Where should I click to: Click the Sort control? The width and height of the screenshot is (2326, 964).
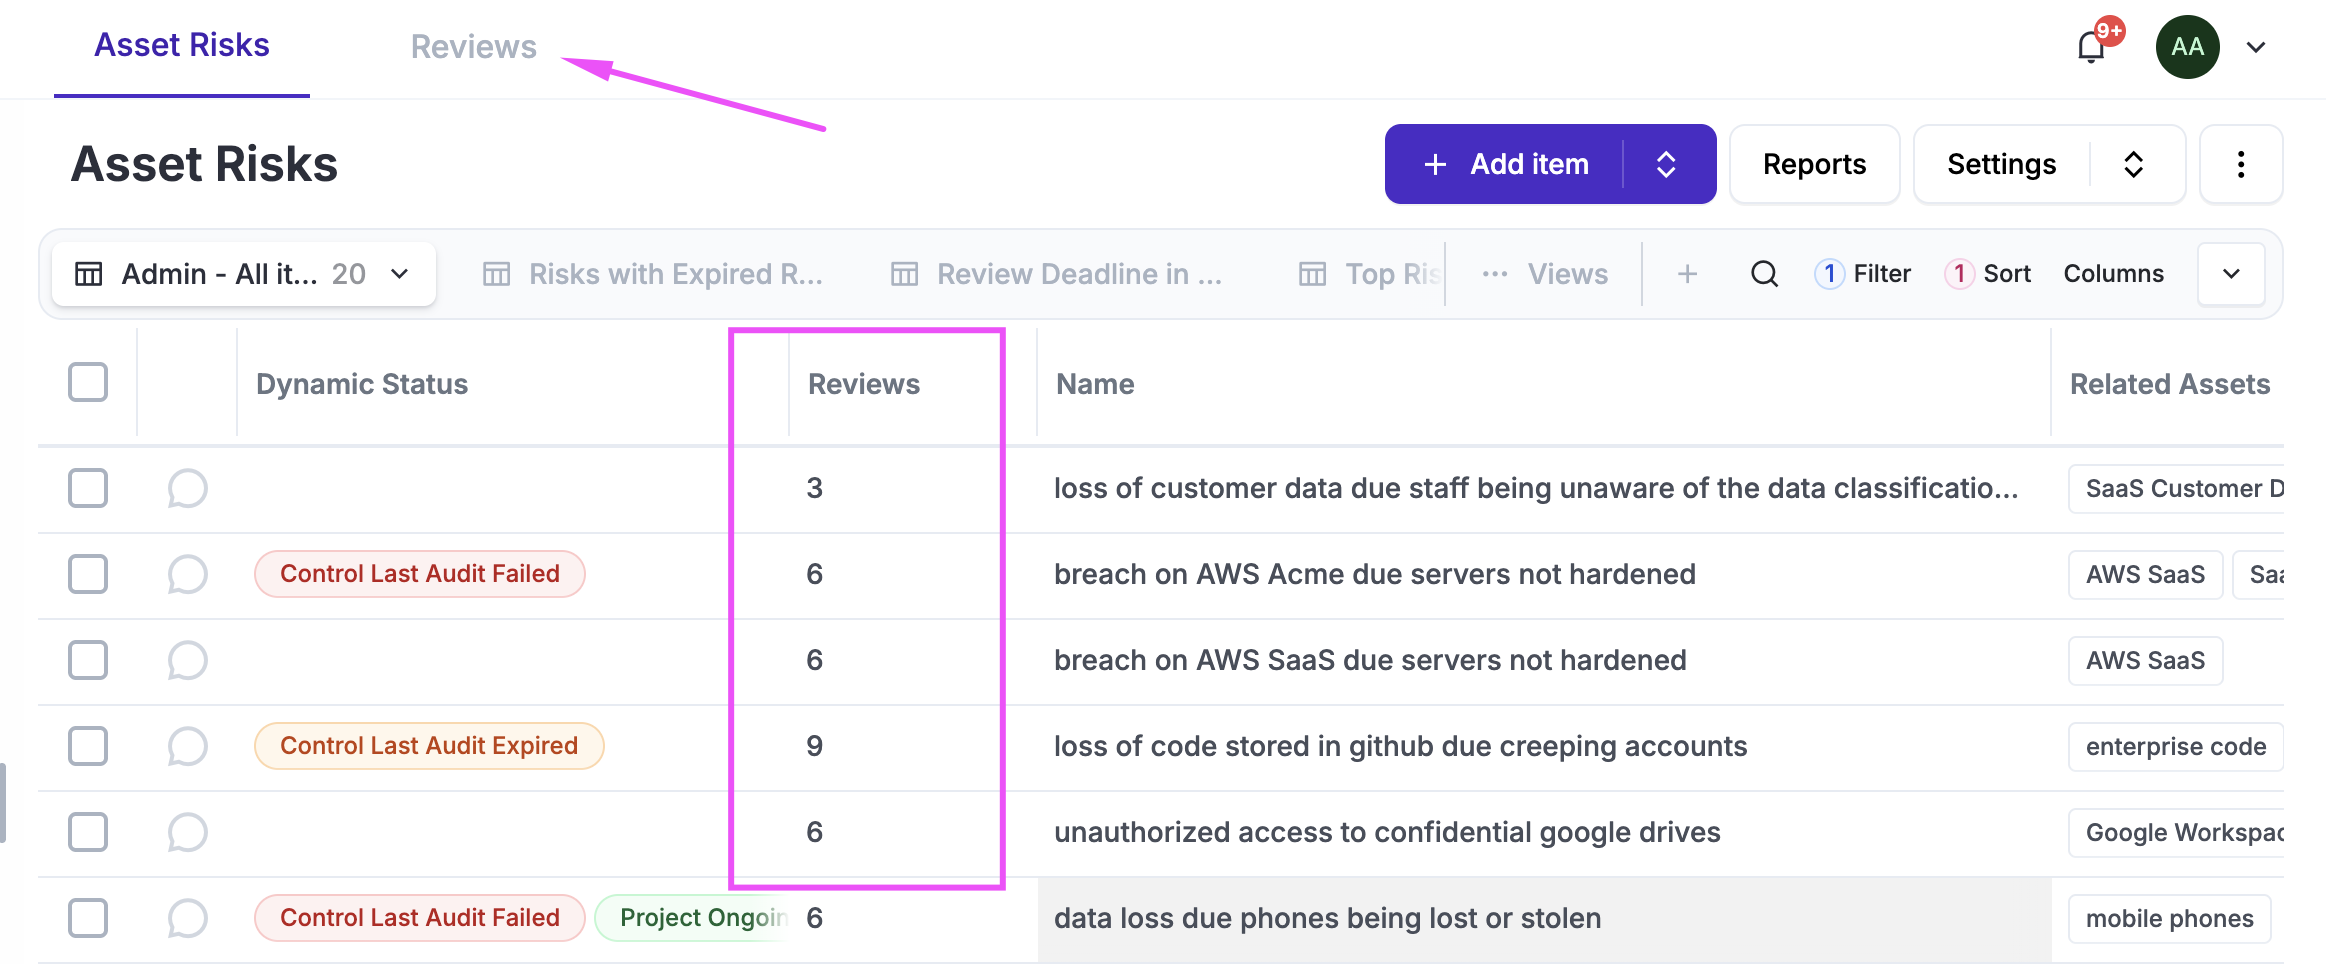pos(1989,274)
